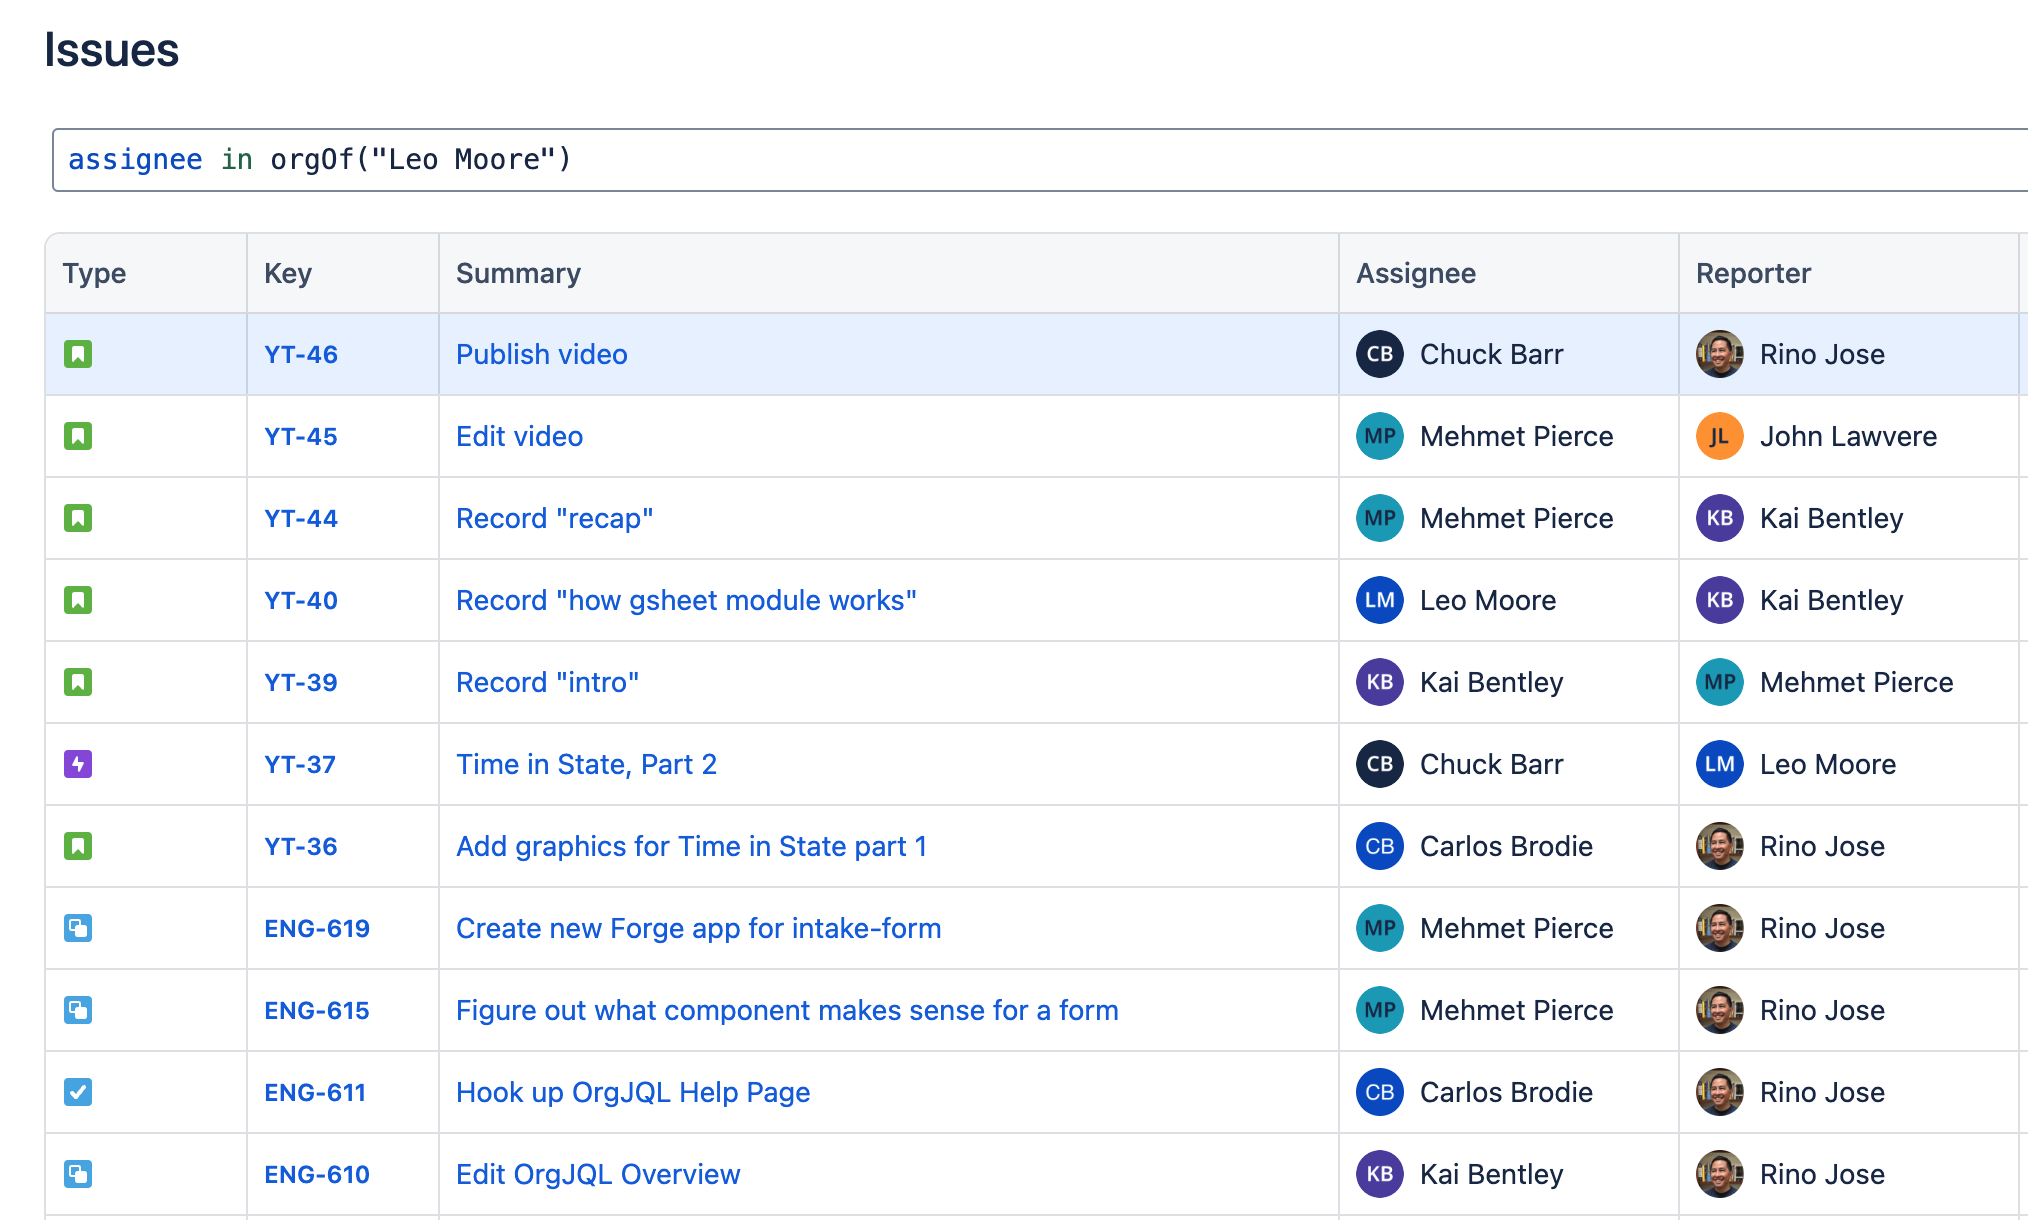The image size is (2028, 1220).
Task: Click the Type column header
Action: coord(94,272)
